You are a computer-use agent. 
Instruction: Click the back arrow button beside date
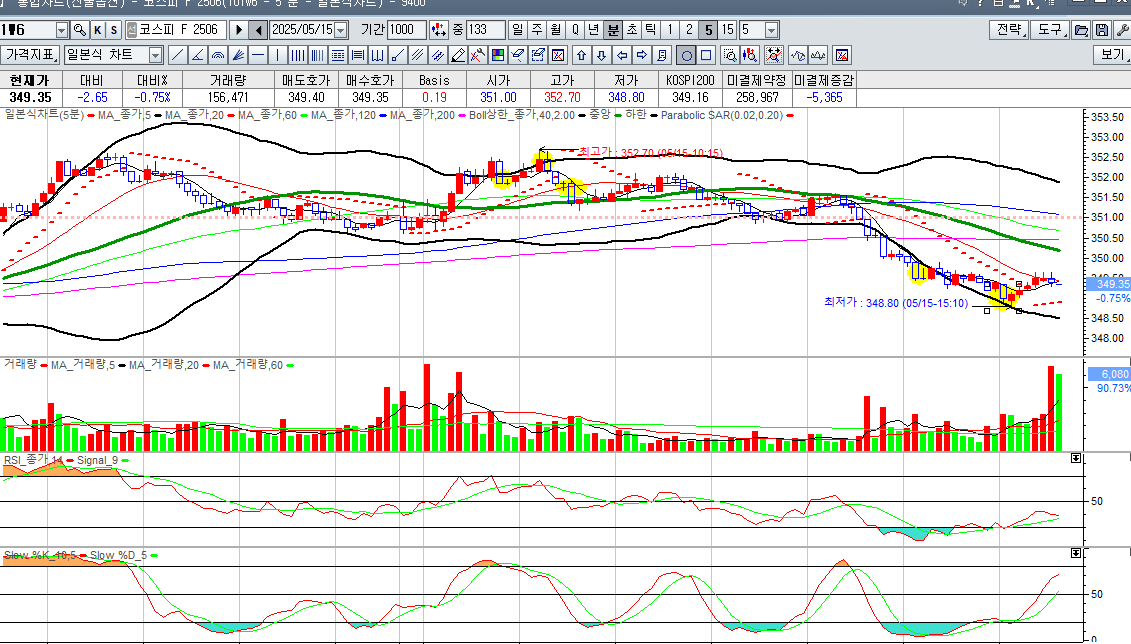point(259,30)
